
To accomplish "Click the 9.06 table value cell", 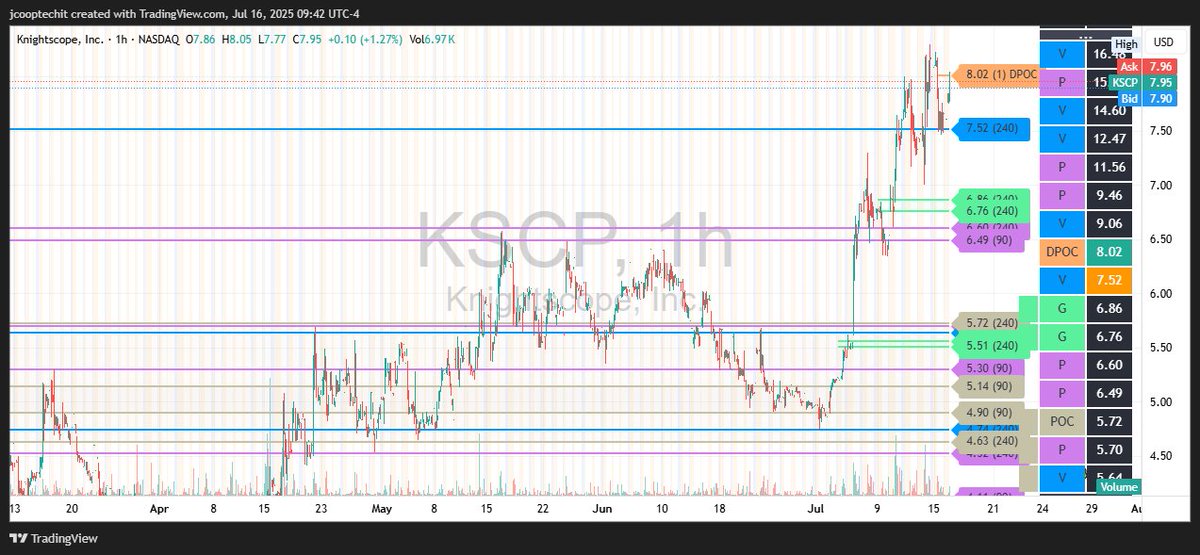I will point(1110,224).
